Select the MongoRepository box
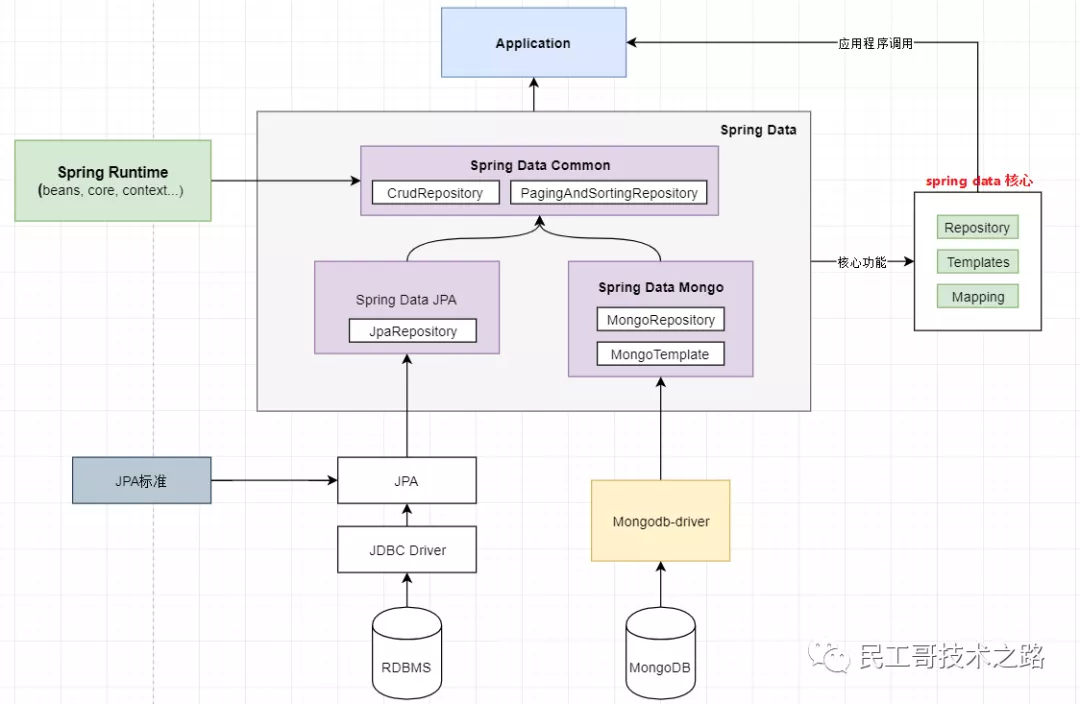The image size is (1080, 704). (661, 320)
